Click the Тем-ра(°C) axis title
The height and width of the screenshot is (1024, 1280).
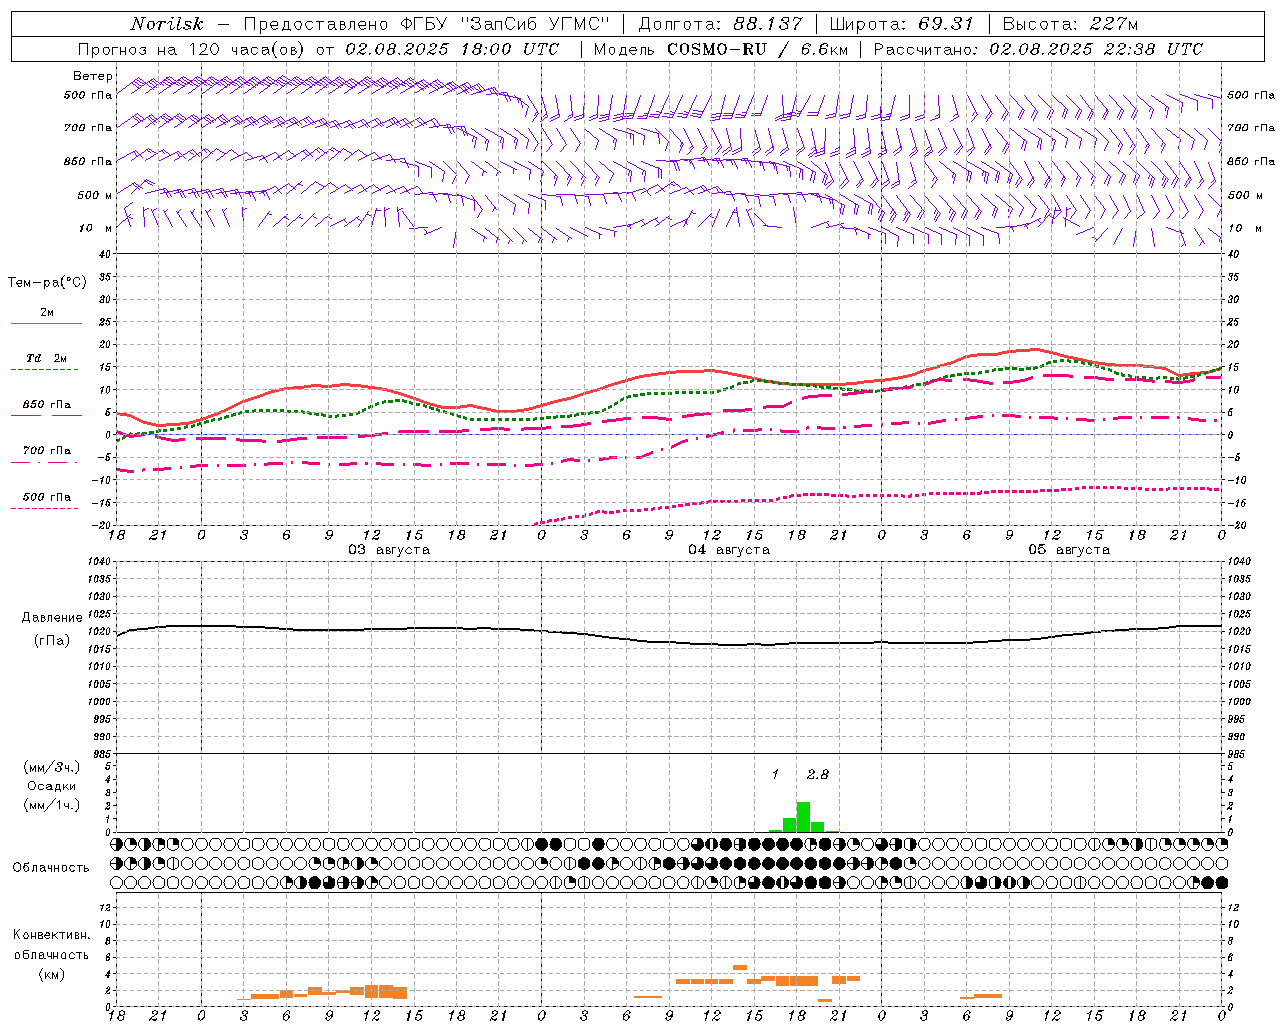pyautogui.click(x=47, y=283)
